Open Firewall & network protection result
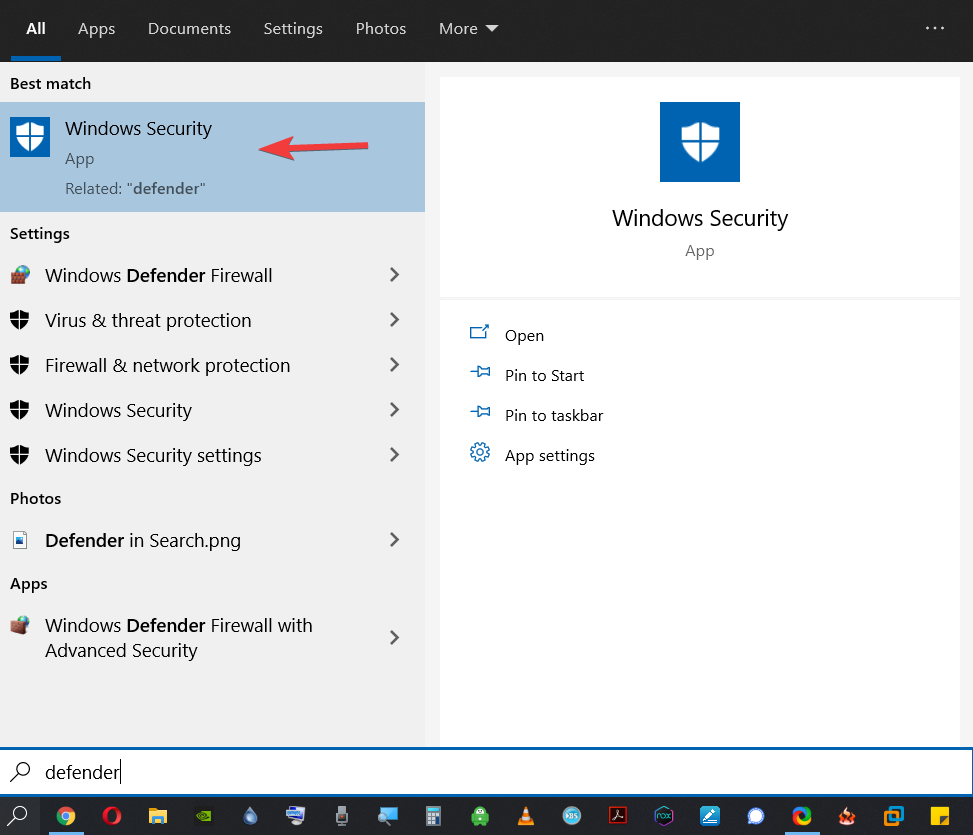The image size is (973, 835). tap(212, 365)
